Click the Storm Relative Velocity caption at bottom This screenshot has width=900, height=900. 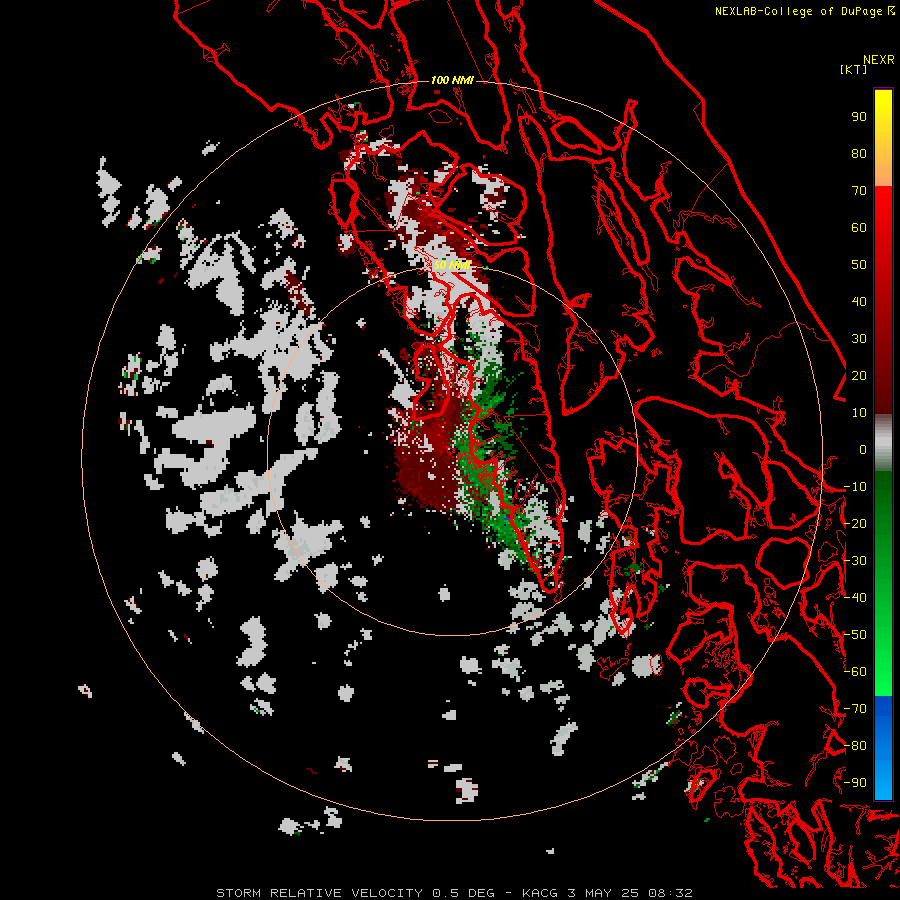454,893
